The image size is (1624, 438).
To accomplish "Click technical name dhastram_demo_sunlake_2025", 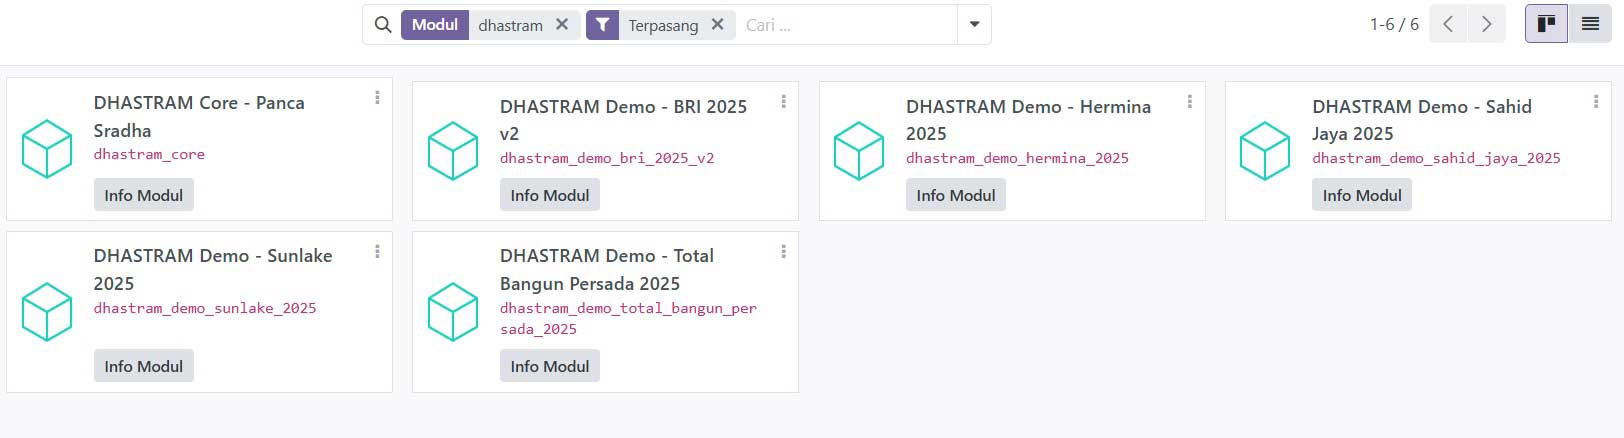I will click(x=205, y=308).
